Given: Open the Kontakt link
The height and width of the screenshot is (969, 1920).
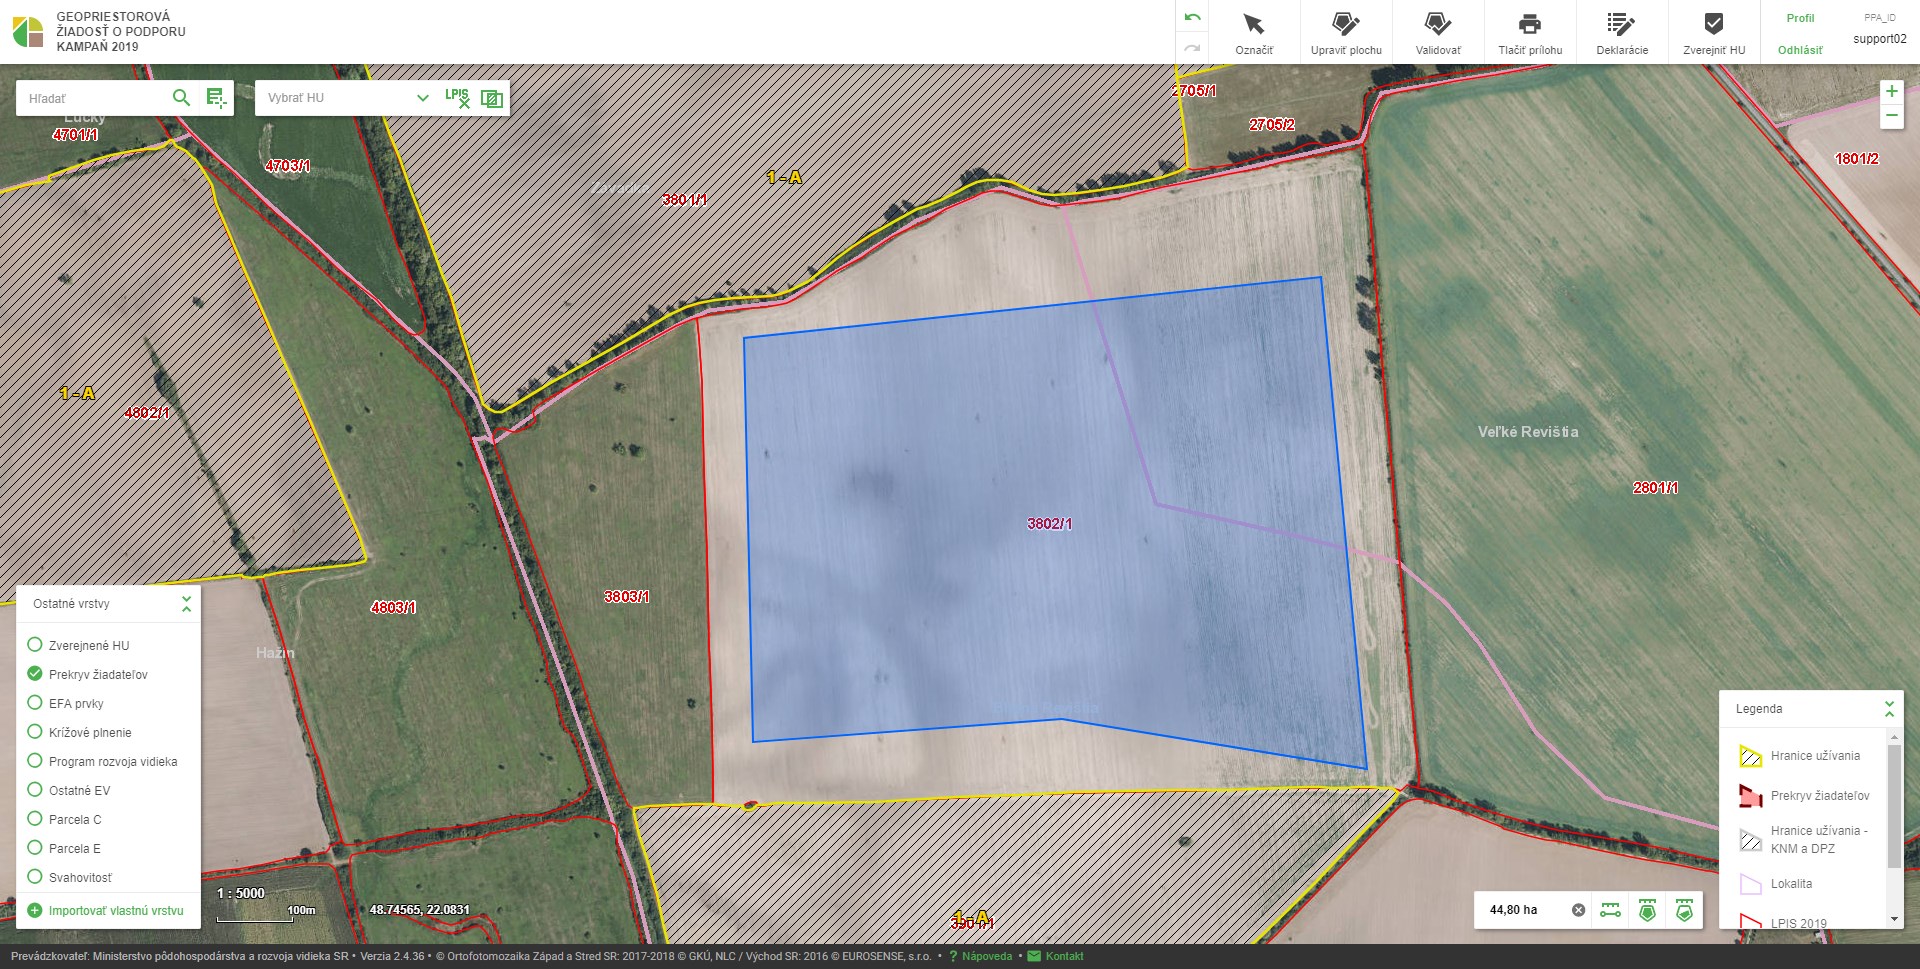Looking at the screenshot, I should click(1064, 956).
